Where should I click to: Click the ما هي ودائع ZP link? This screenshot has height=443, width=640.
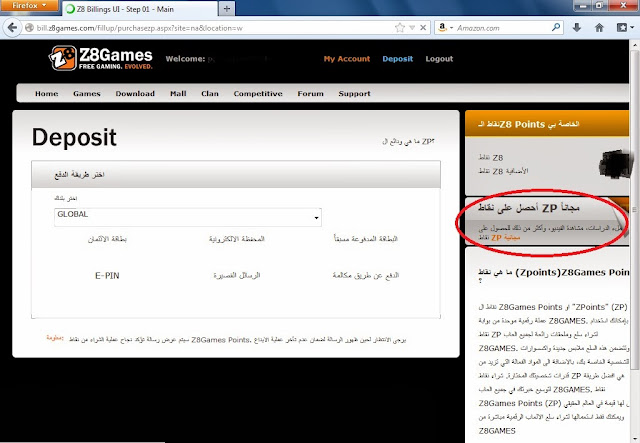(408, 141)
